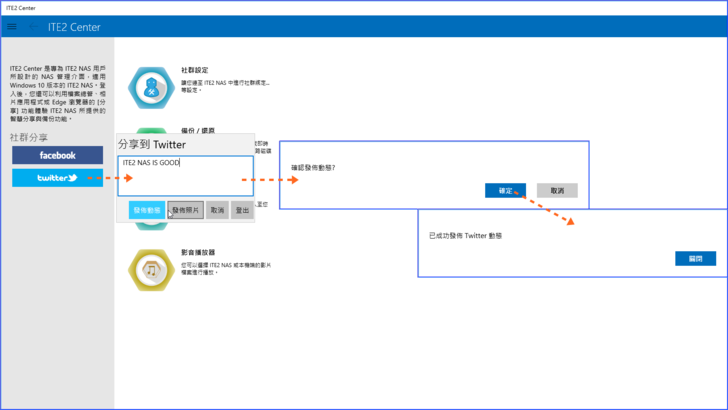Click the 確認發佈動態? prompt text
Screen dimensions: 728x410
click(313, 168)
